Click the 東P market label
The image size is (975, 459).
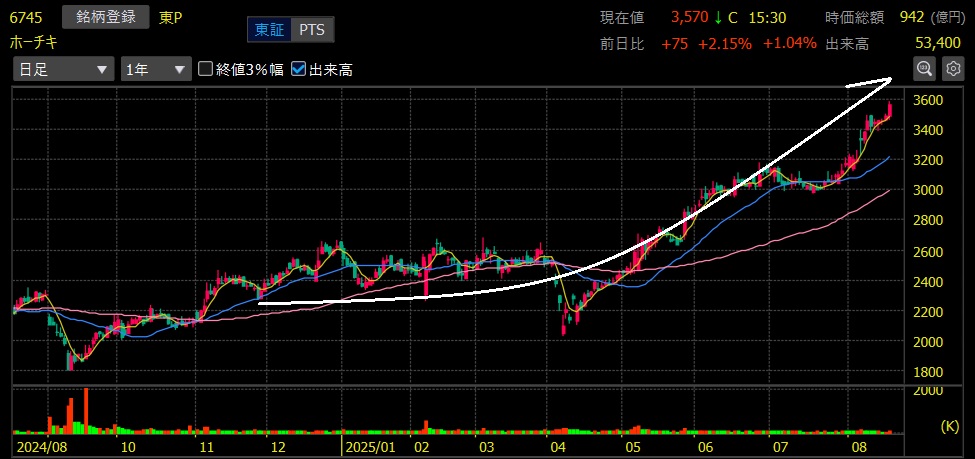coord(171,17)
